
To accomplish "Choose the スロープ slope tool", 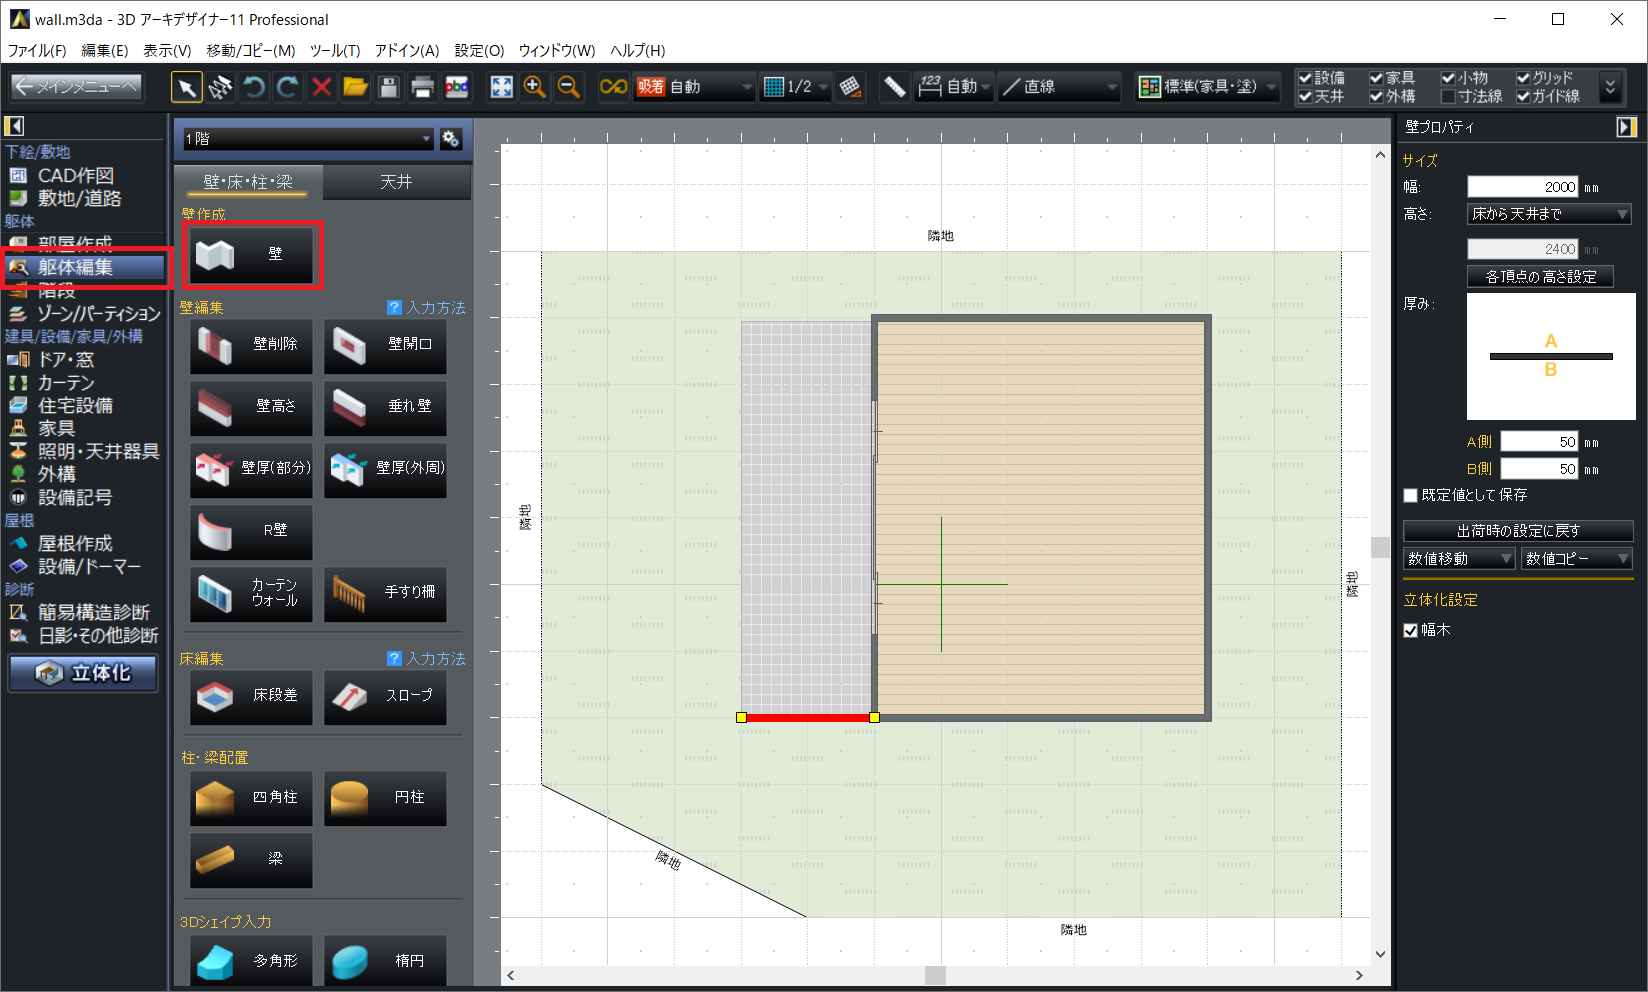I will [385, 696].
